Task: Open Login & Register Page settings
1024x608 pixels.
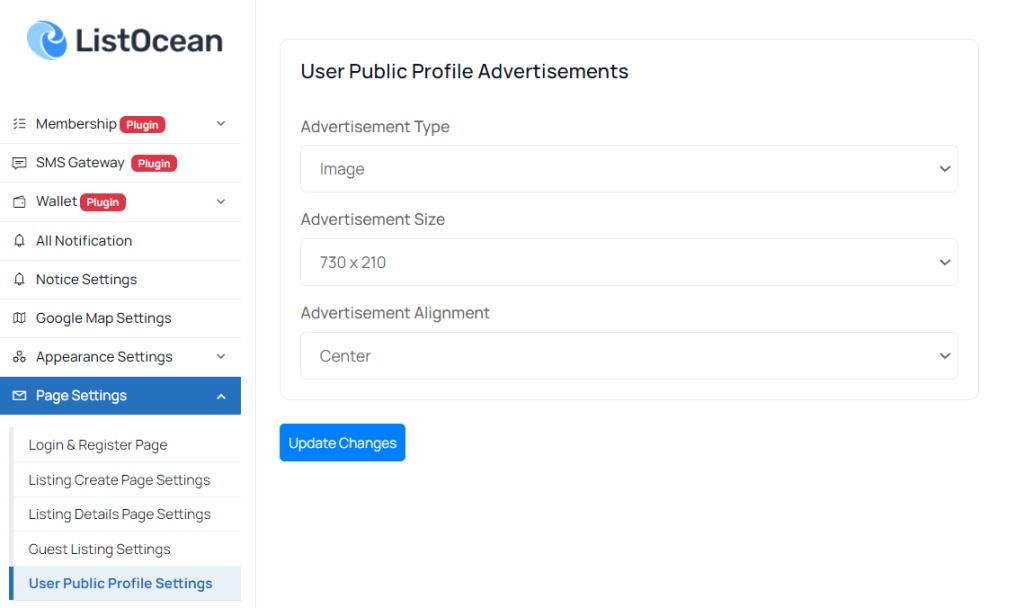Action: [127, 445]
